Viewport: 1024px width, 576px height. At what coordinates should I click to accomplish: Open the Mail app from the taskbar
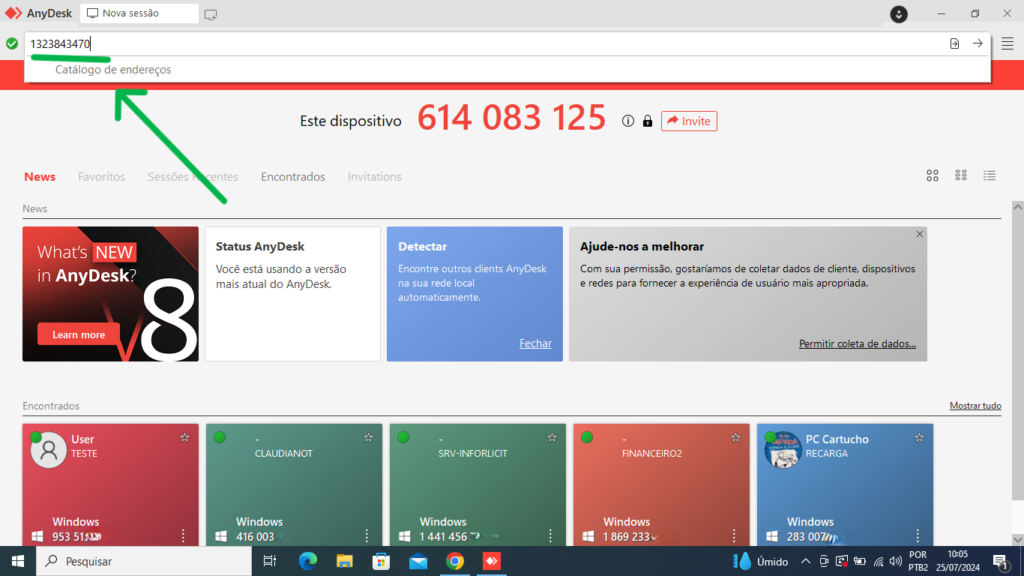coord(418,561)
